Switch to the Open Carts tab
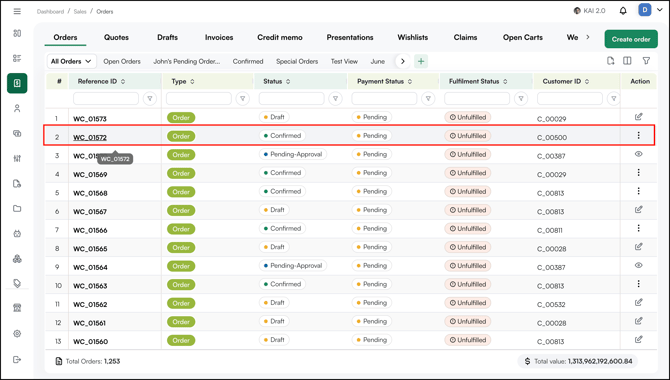The width and height of the screenshot is (670, 380). (x=523, y=37)
